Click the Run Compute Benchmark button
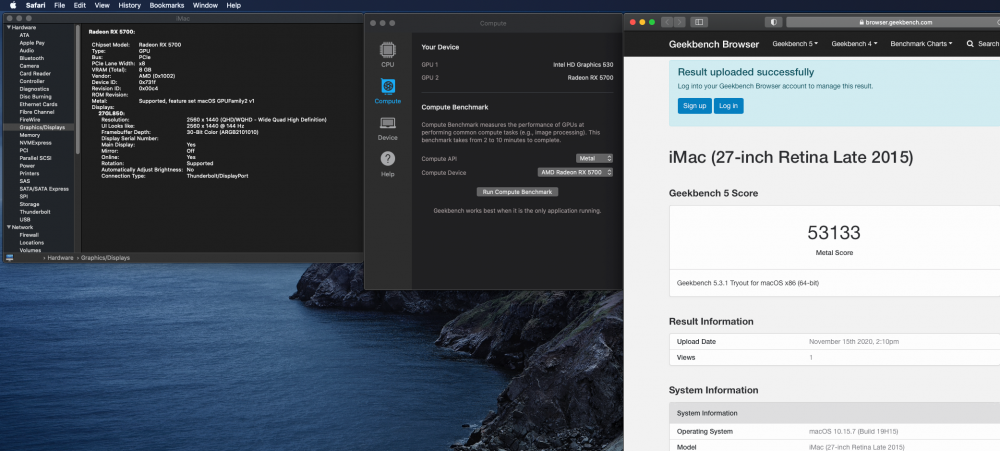The height and width of the screenshot is (451, 1000). 518,192
